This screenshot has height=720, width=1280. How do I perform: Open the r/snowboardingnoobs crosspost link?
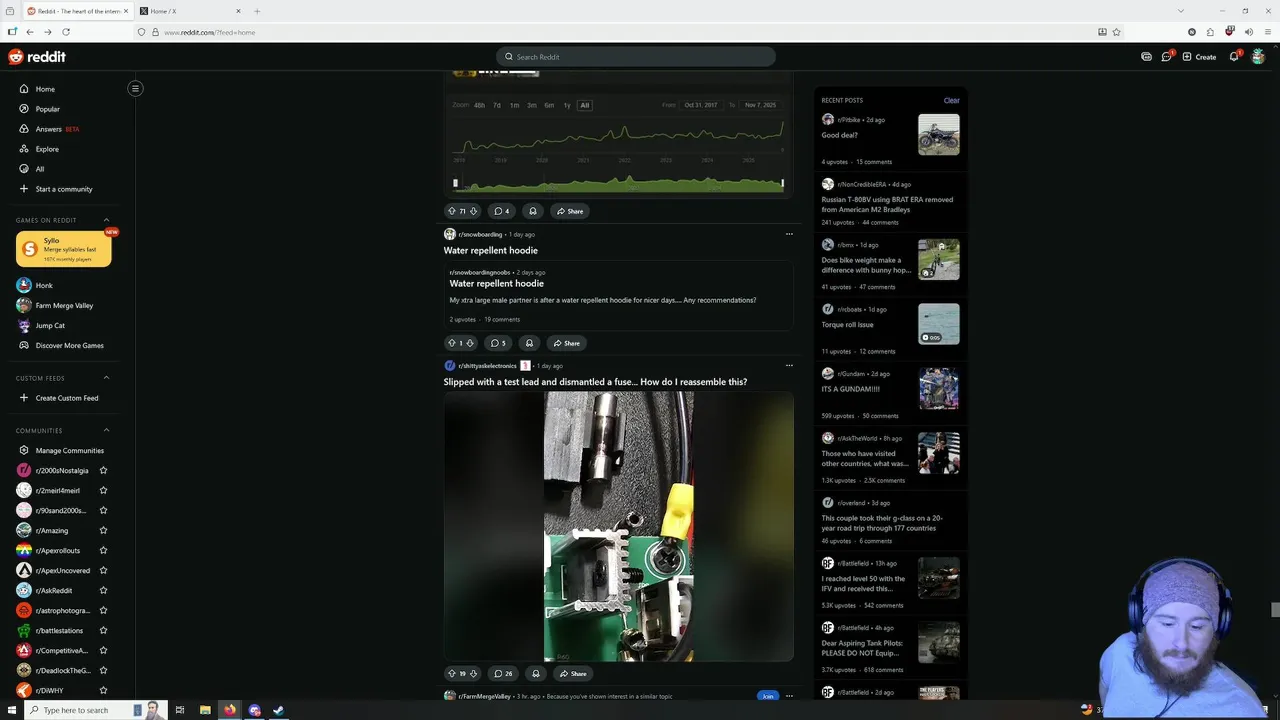click(480, 272)
